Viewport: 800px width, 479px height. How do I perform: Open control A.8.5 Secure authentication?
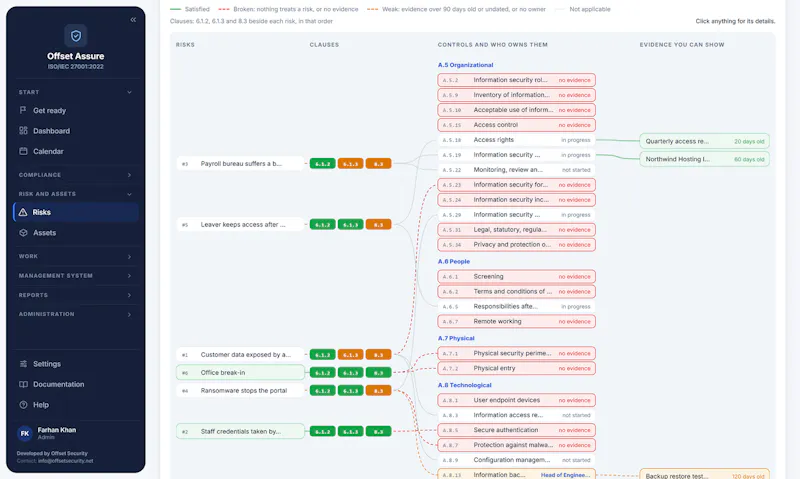click(x=516, y=430)
